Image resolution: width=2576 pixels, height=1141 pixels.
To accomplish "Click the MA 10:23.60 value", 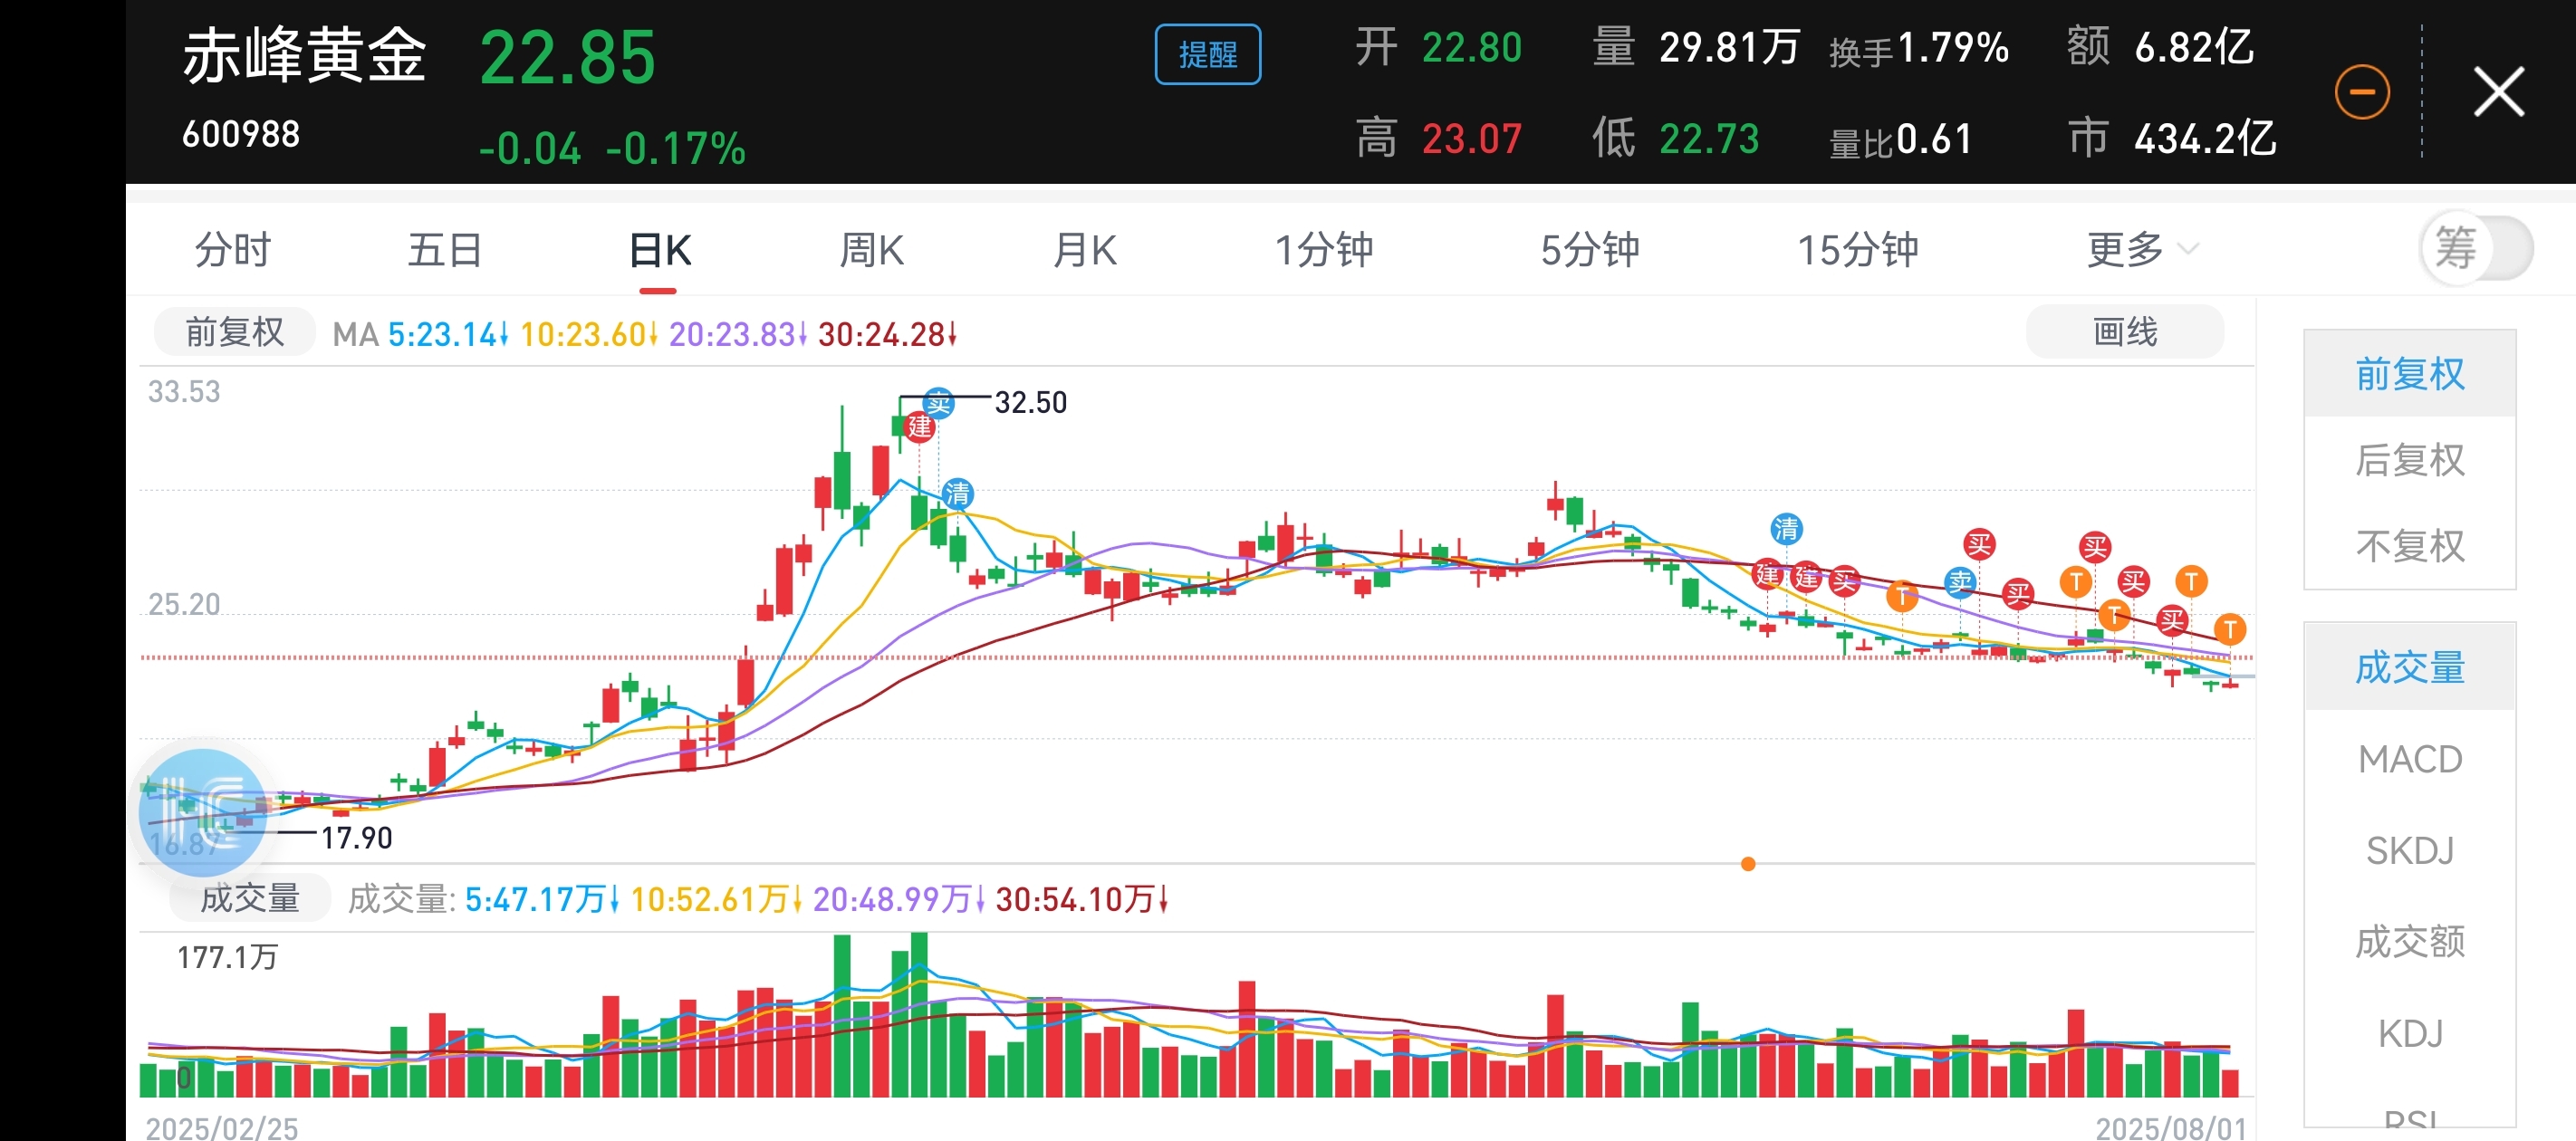I will click(589, 334).
